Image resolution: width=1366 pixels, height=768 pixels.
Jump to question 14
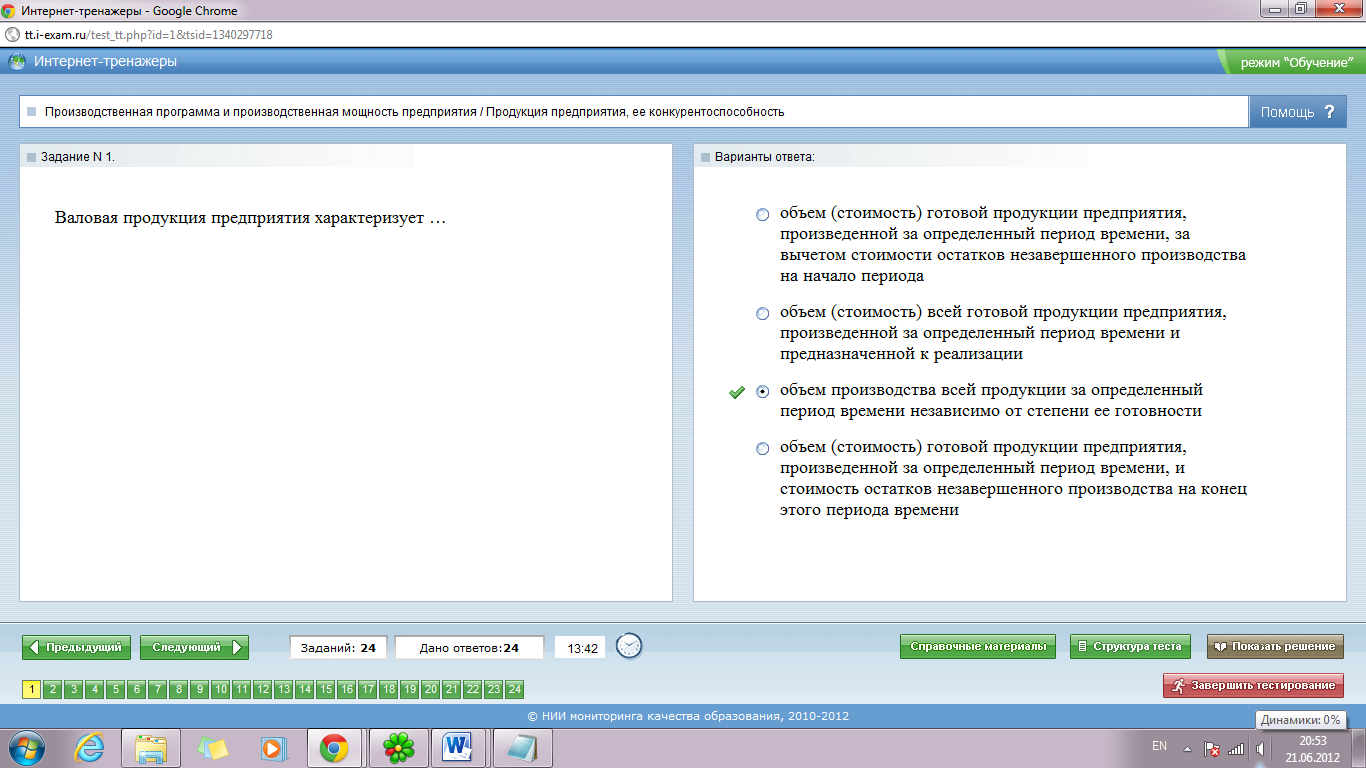(x=304, y=689)
